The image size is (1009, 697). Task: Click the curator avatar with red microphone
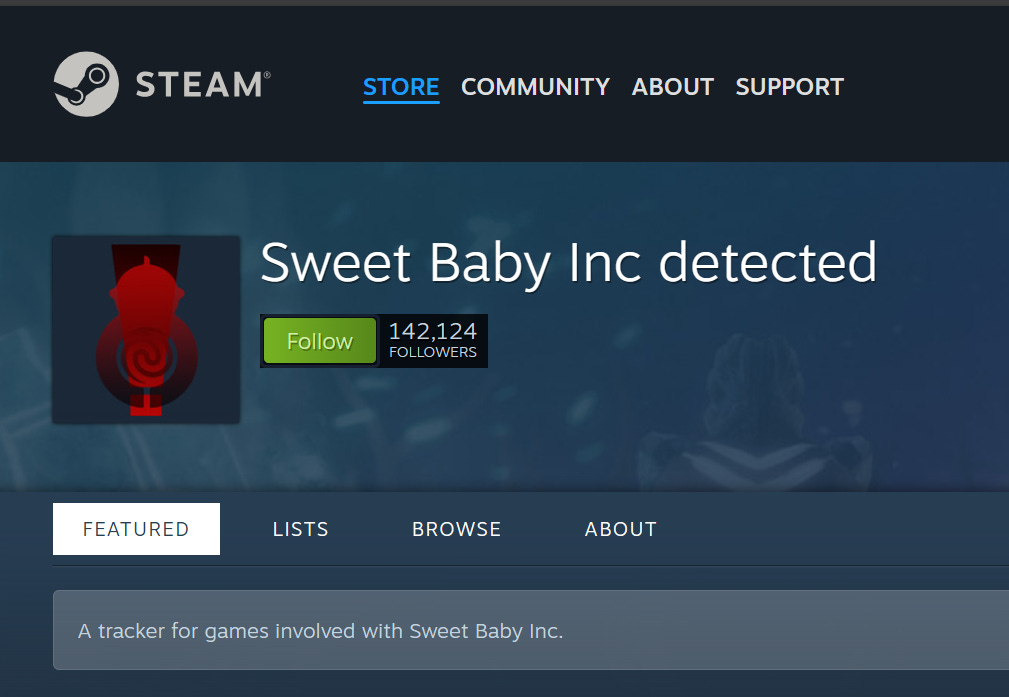(x=146, y=330)
